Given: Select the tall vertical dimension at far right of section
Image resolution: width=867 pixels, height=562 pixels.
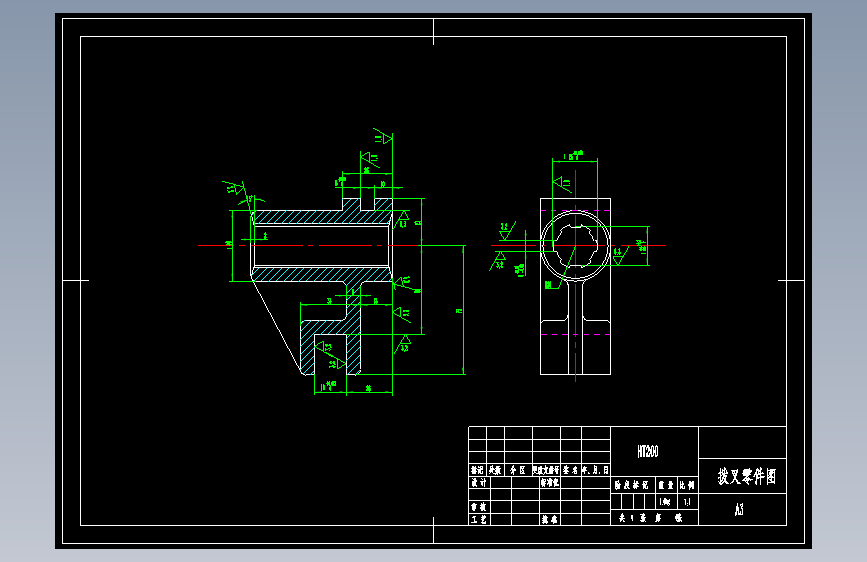Looking at the screenshot, I should click(461, 310).
